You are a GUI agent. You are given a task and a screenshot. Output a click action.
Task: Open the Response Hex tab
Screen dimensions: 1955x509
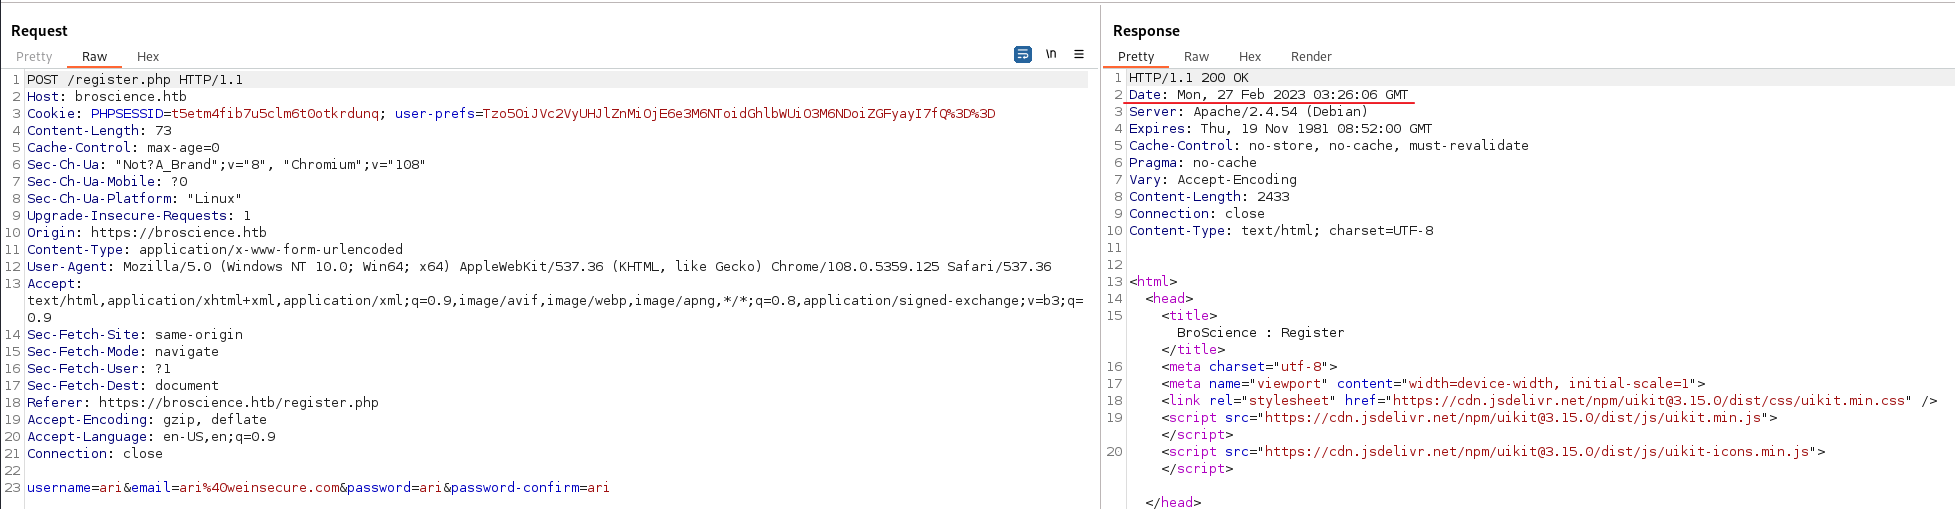point(1250,57)
